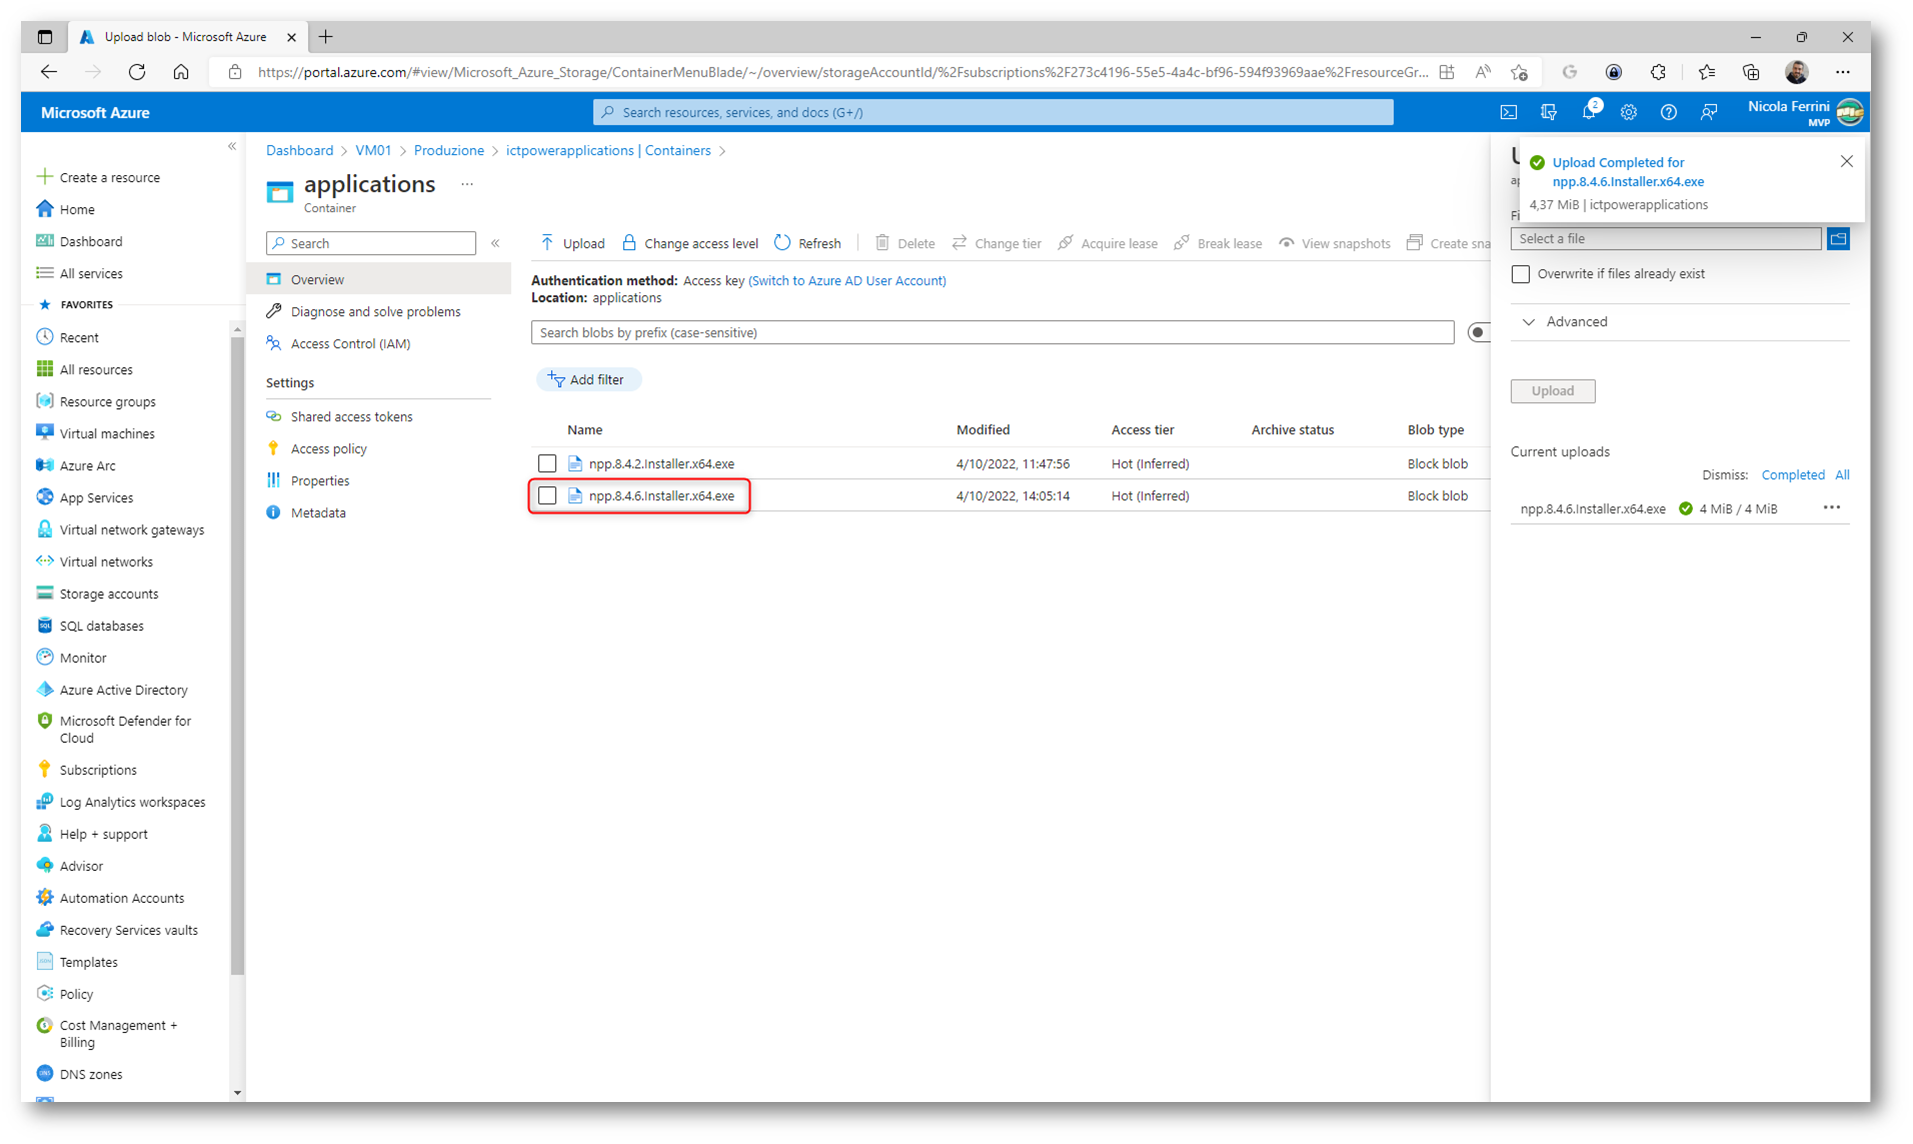Reload the page with browser refresh
The height and width of the screenshot is (1144, 1913).
(137, 72)
